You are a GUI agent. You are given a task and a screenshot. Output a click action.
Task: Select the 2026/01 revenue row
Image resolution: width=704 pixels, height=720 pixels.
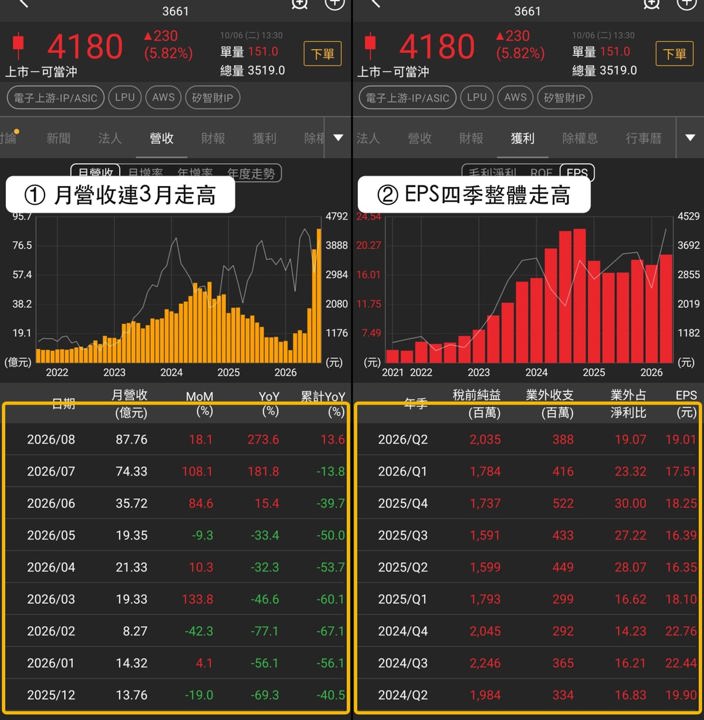[x=176, y=663]
